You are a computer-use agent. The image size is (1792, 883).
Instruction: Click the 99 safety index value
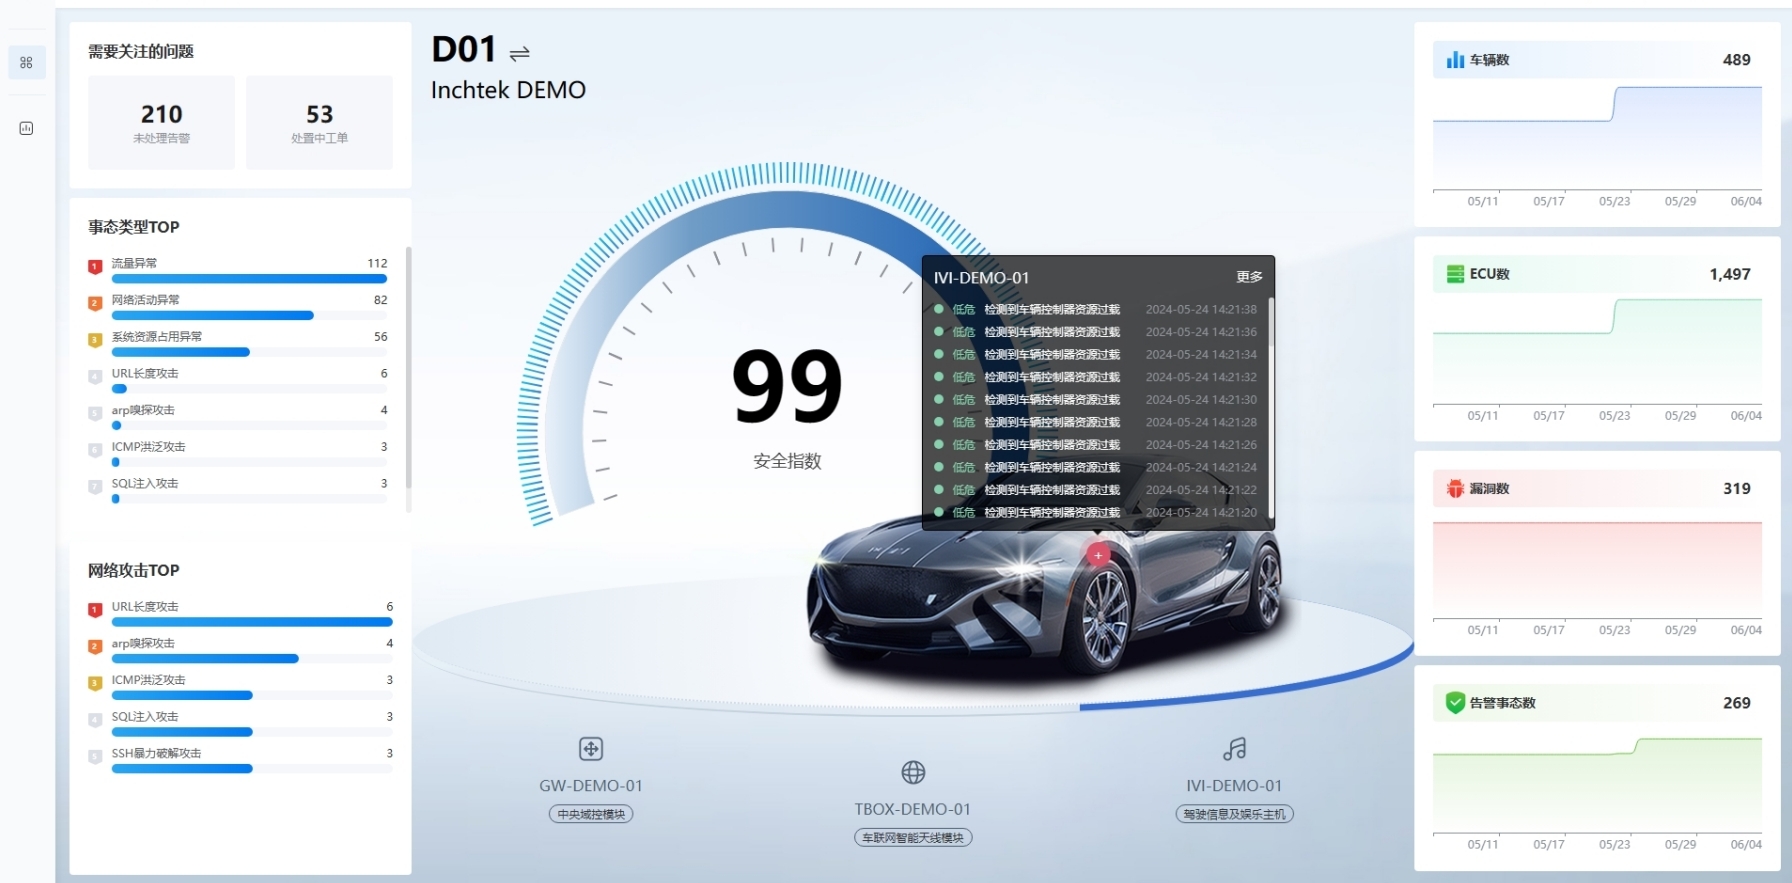(x=787, y=386)
